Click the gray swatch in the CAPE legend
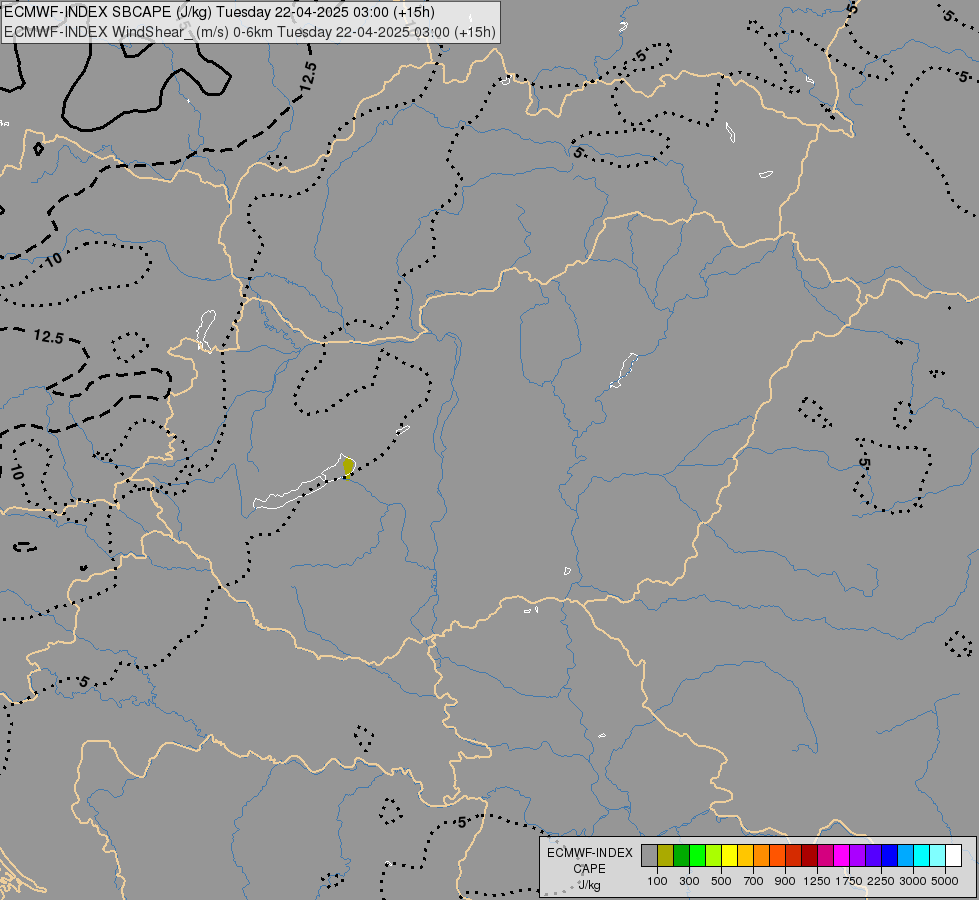 (x=649, y=856)
